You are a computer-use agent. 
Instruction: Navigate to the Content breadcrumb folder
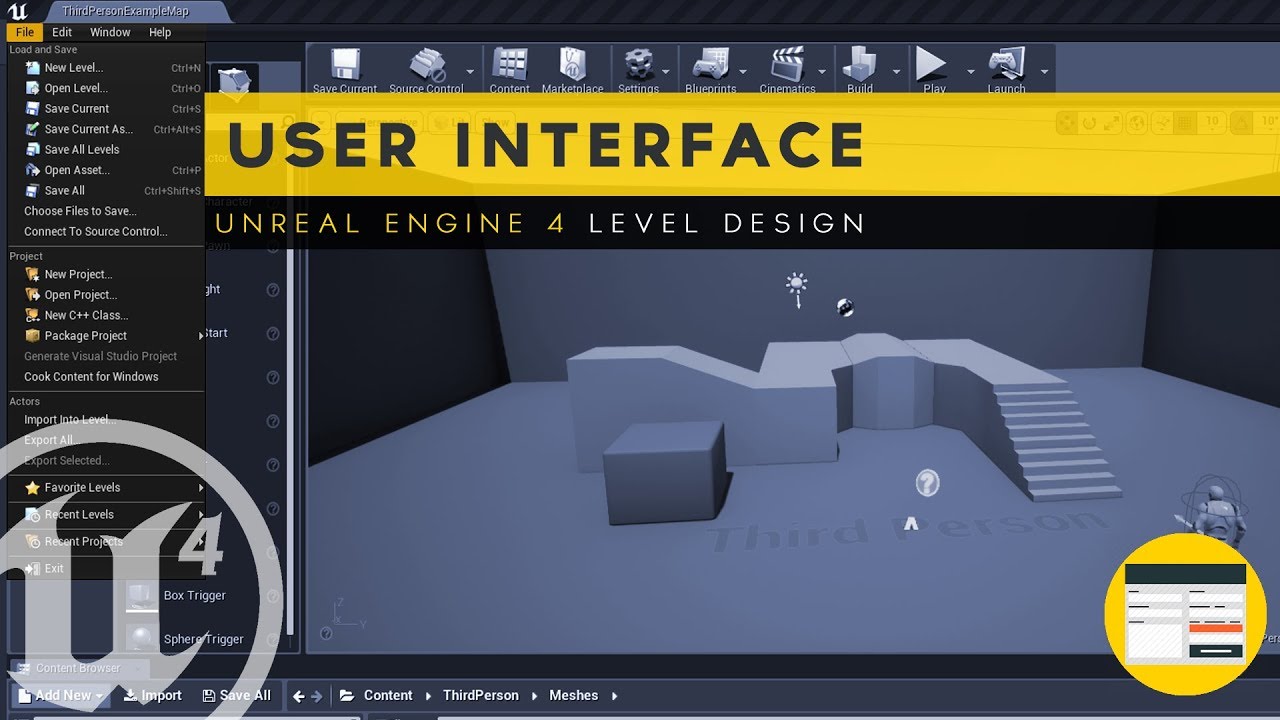point(388,696)
